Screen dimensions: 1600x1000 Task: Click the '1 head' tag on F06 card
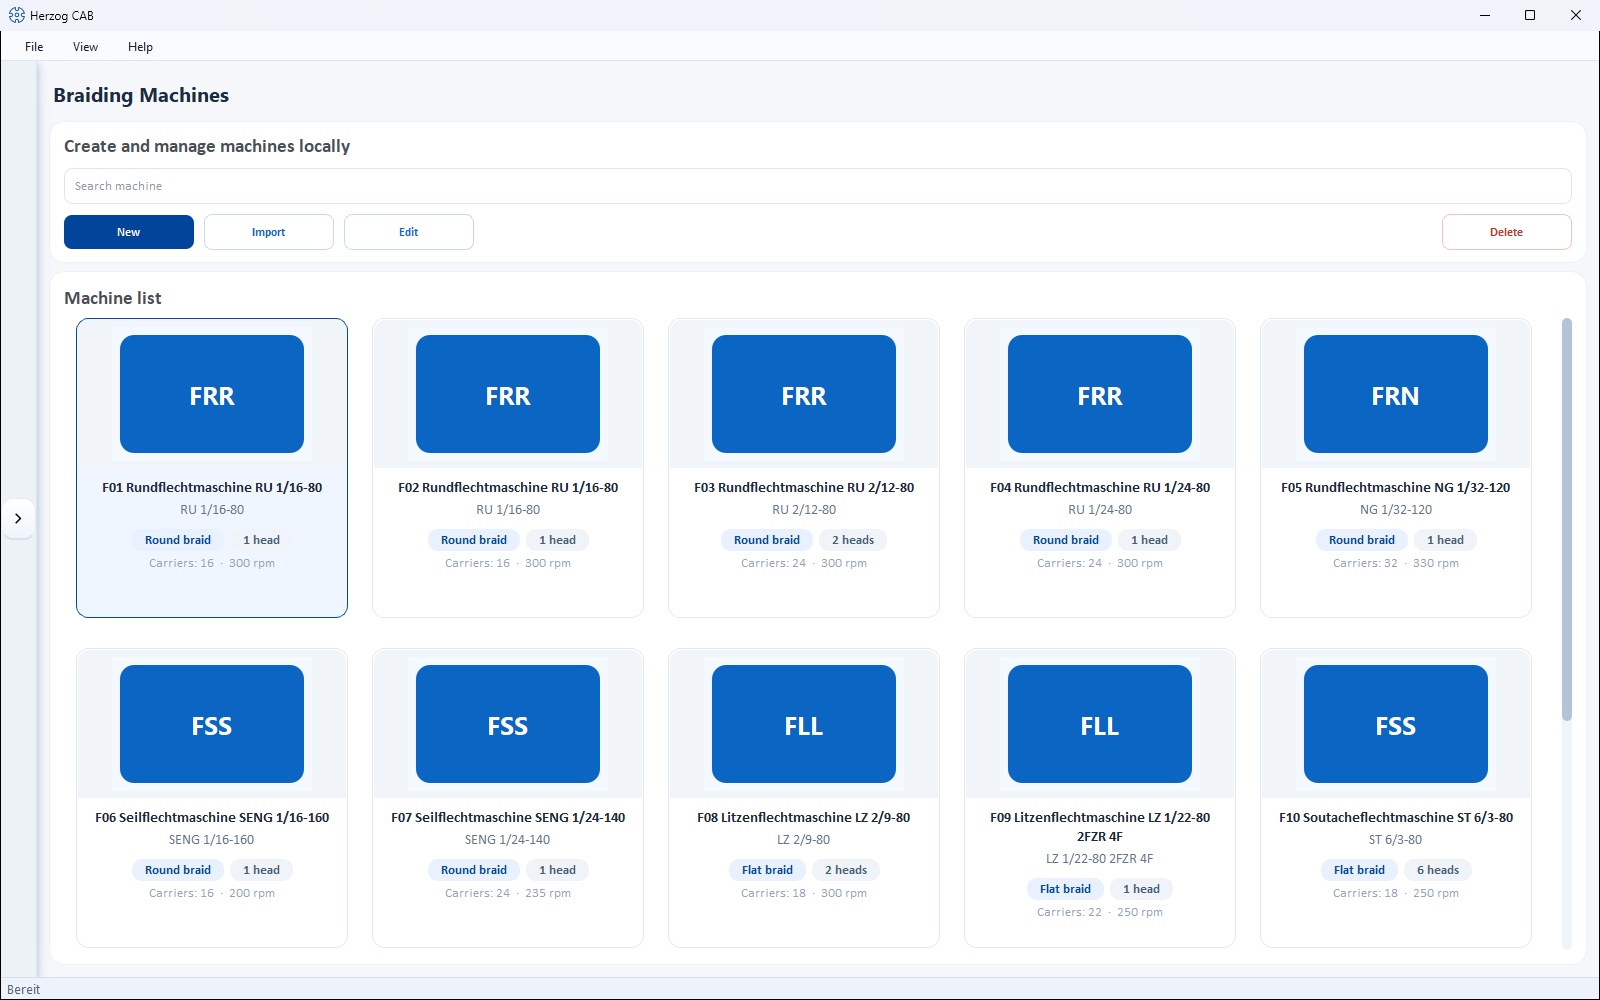click(262, 870)
